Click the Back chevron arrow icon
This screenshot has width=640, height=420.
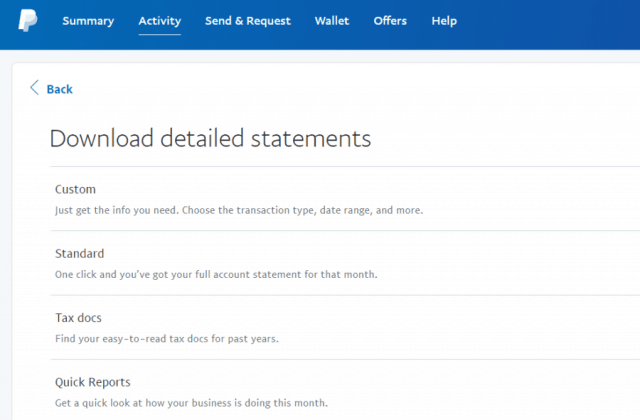click(x=35, y=88)
